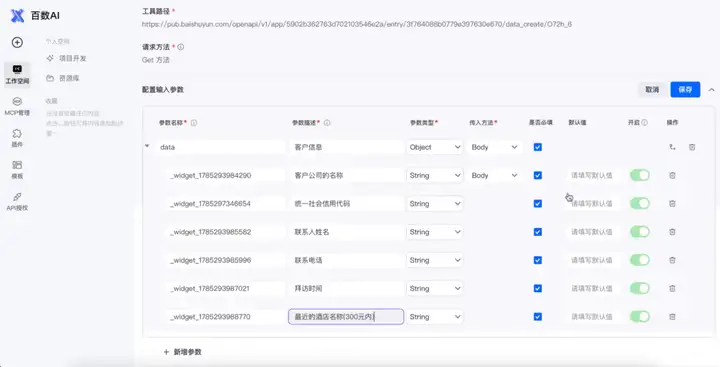720x367 pixels.
Task: Delete the 客户公司的名称 parameter row
Action: (x=672, y=175)
